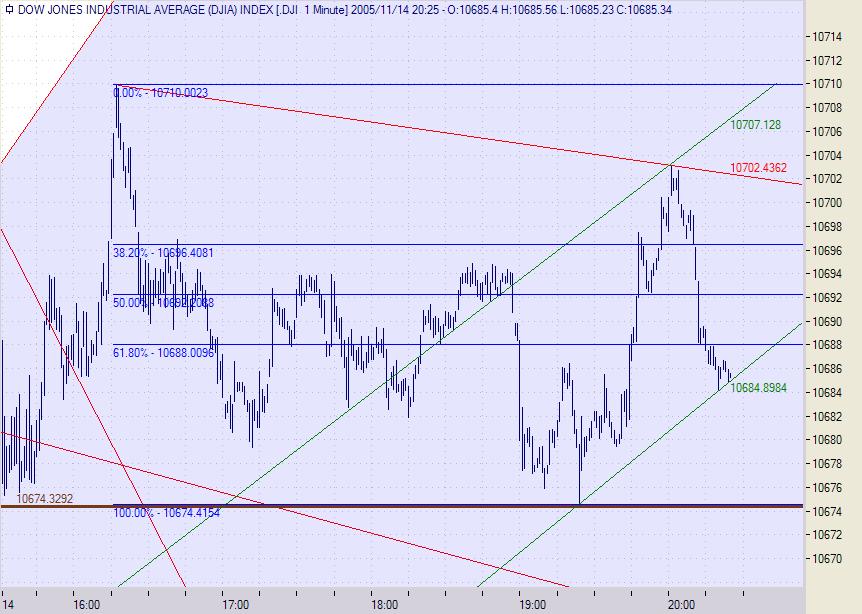Click the green trendline value 10707.128
Viewport: 862px width, 614px height.
tap(755, 125)
